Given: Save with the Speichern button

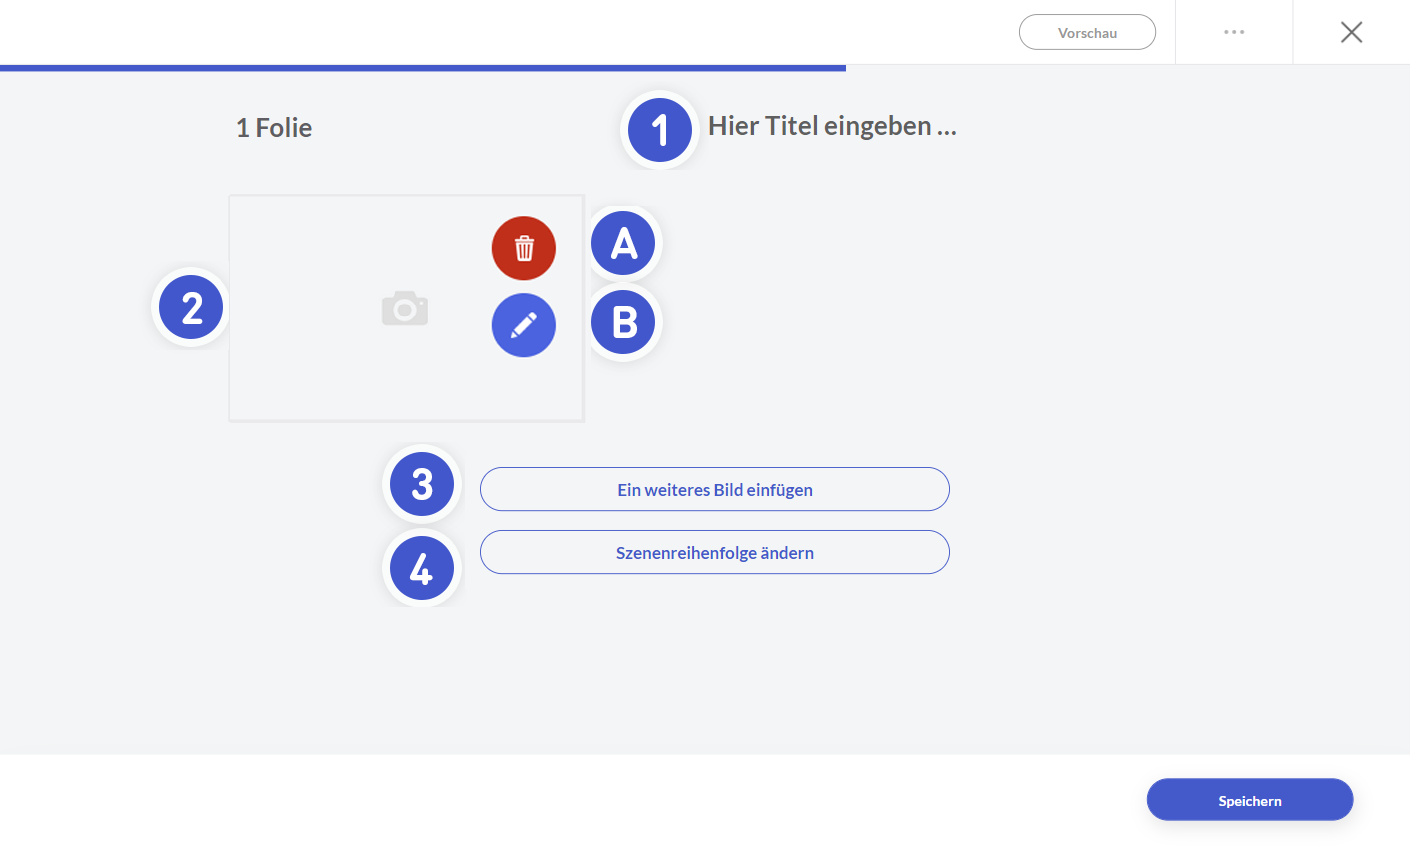Looking at the screenshot, I should coord(1249,800).
